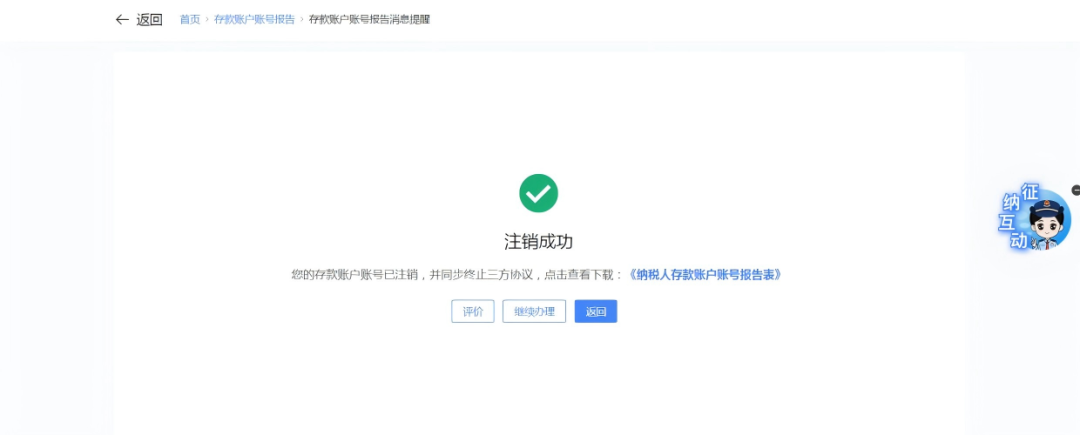
Task: Click the 存款账户账号报告消息提醒 breadcrumb text
Action: coord(369,19)
